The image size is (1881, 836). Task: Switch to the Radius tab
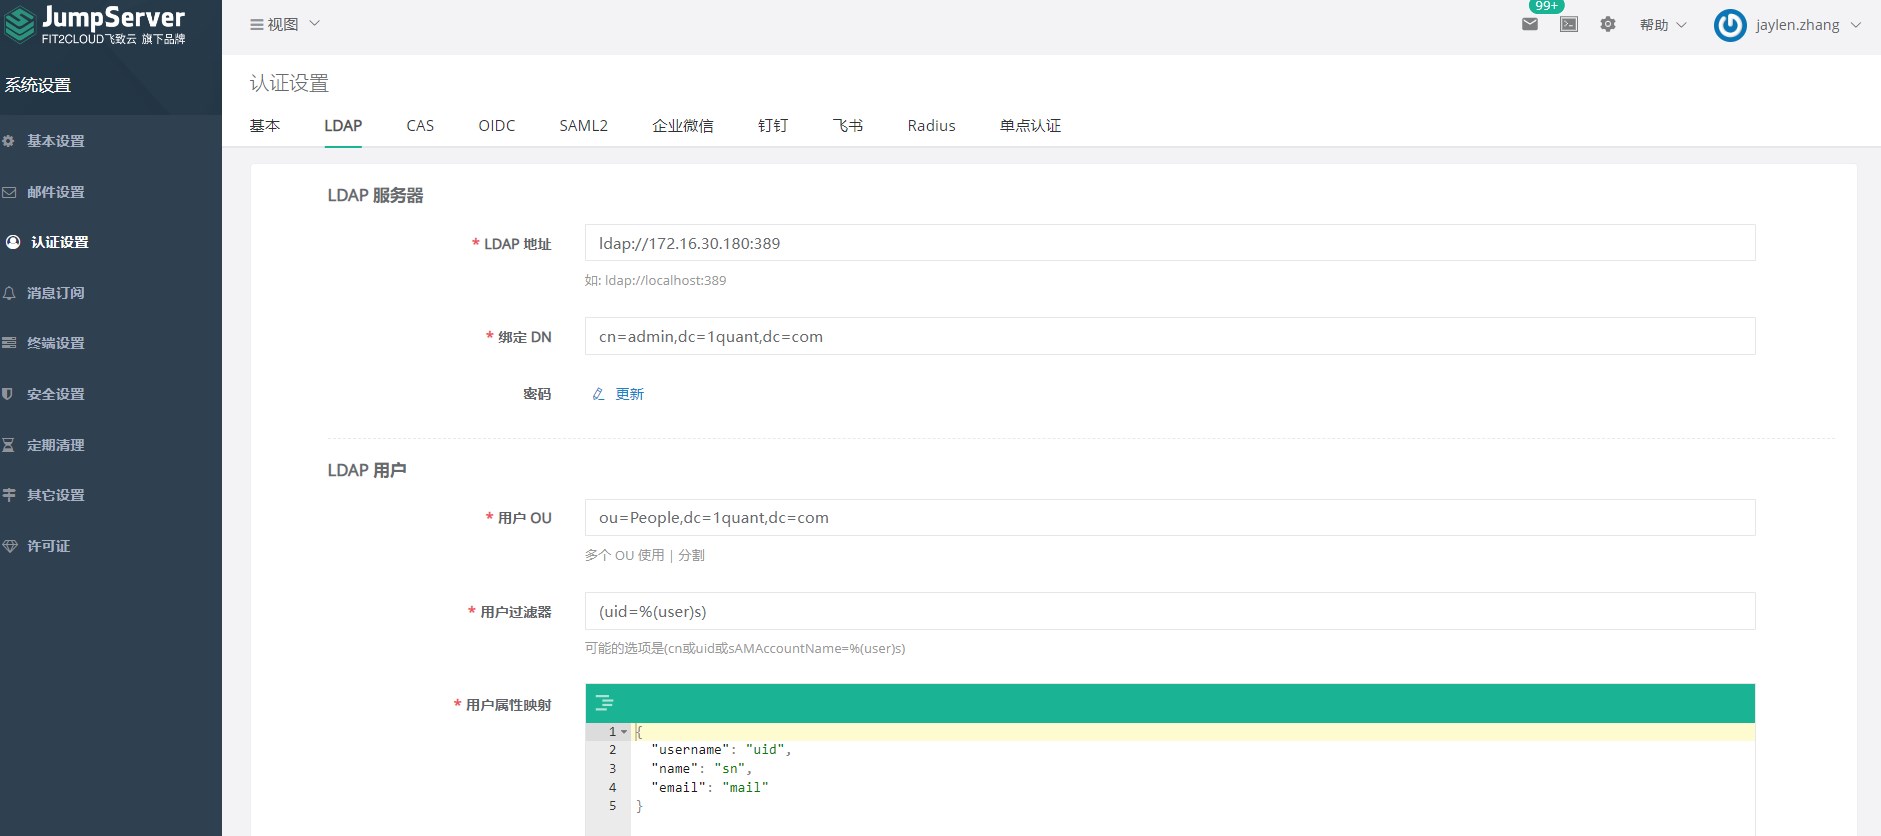click(x=931, y=126)
